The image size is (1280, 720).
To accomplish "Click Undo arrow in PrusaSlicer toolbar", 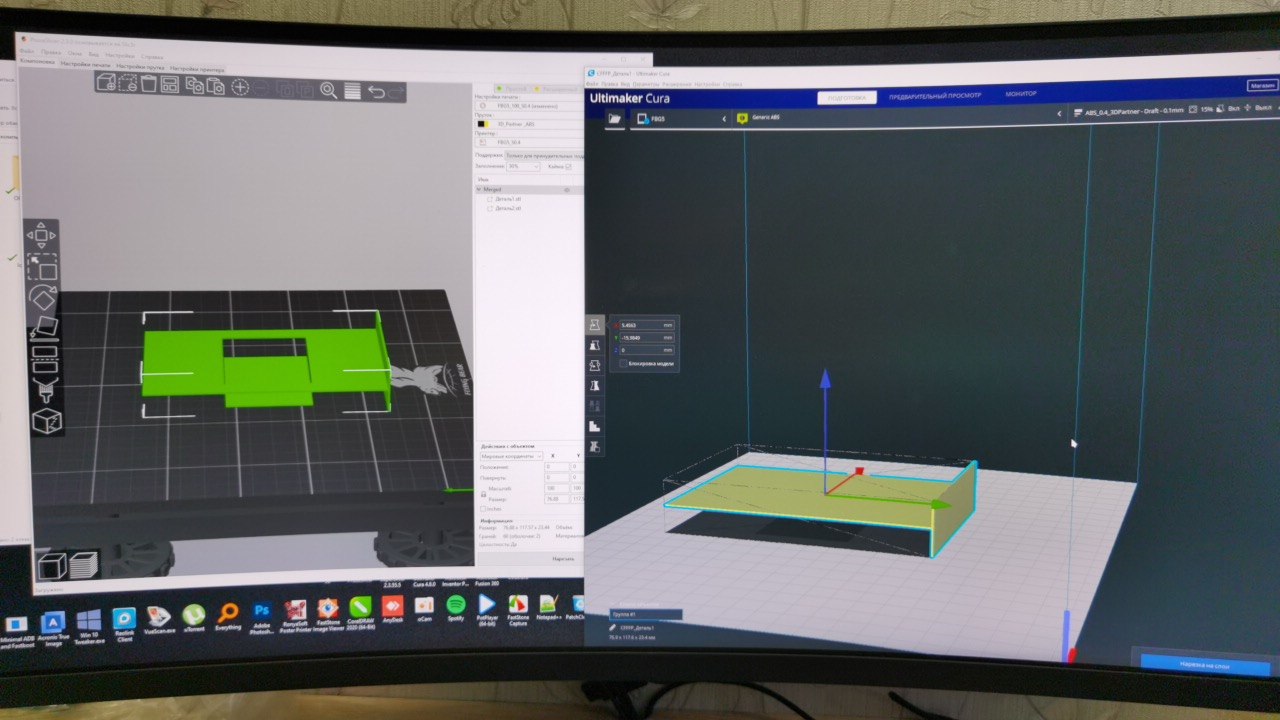I will pos(376,92).
